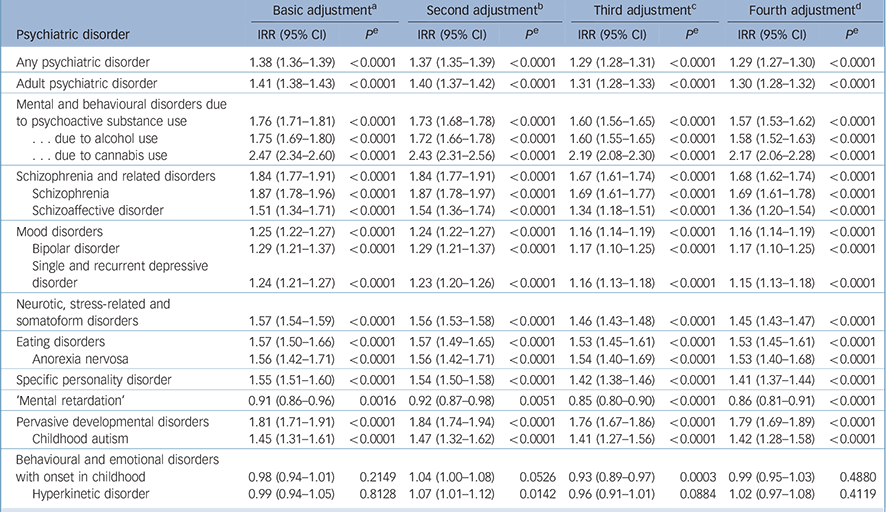This screenshot has height=512, width=886.
Task: Click the 'Basic adjustment' column header
Action: pyautogui.click(x=310, y=11)
